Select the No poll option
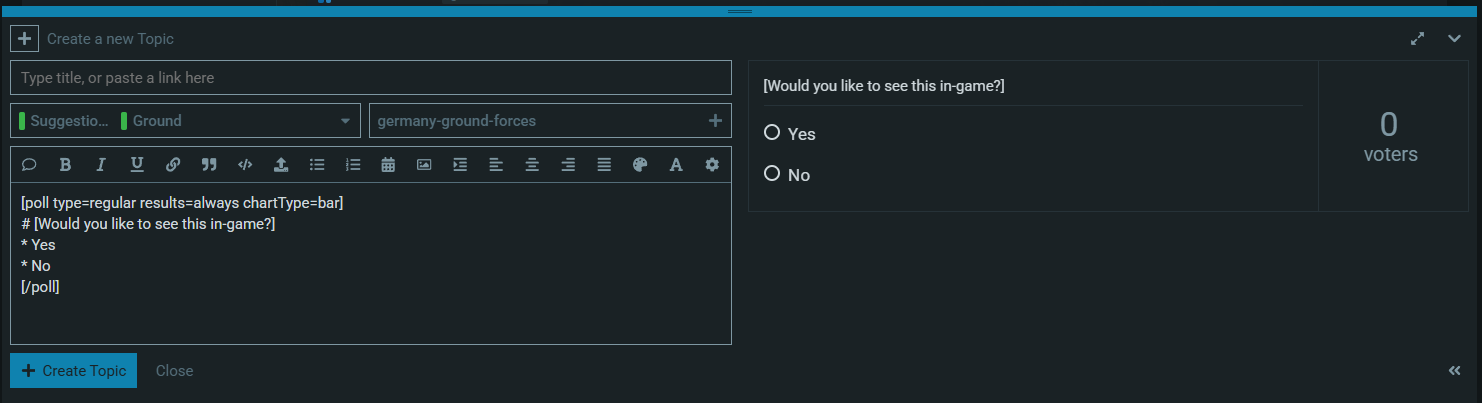 pyautogui.click(x=772, y=174)
